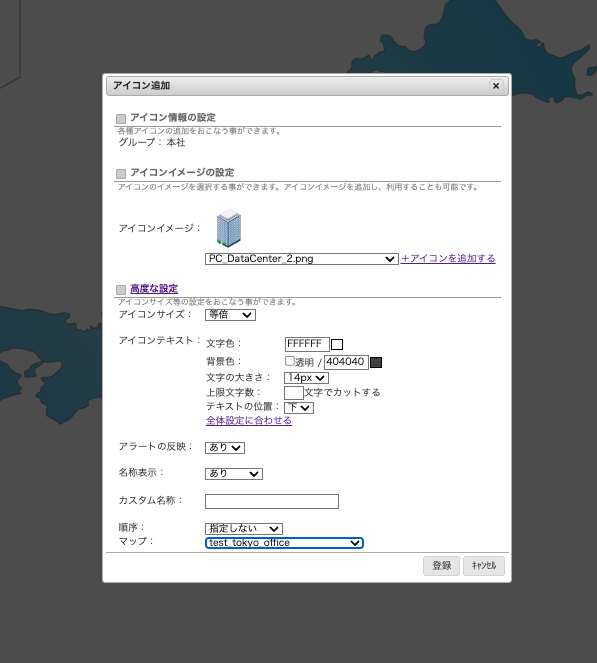This screenshot has width=597, height=663.
Task: Enable the 透明 background checkbox
Action: click(290, 361)
